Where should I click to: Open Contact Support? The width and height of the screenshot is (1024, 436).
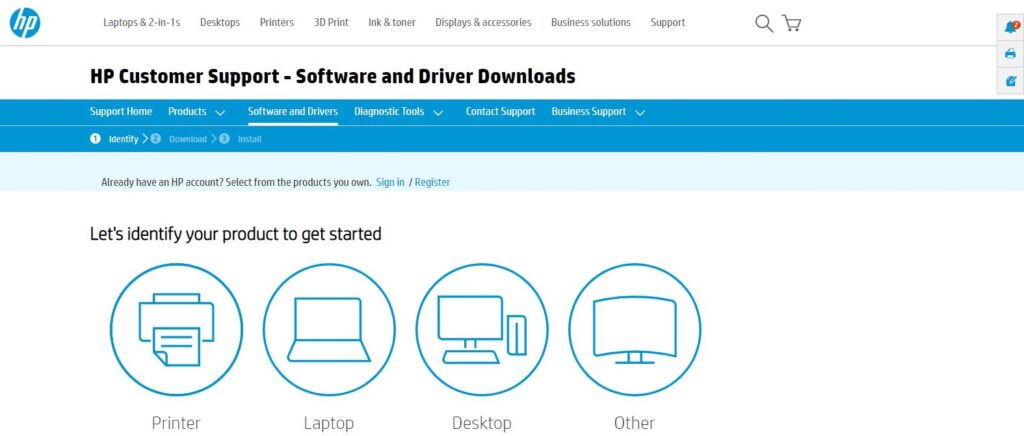click(x=500, y=112)
